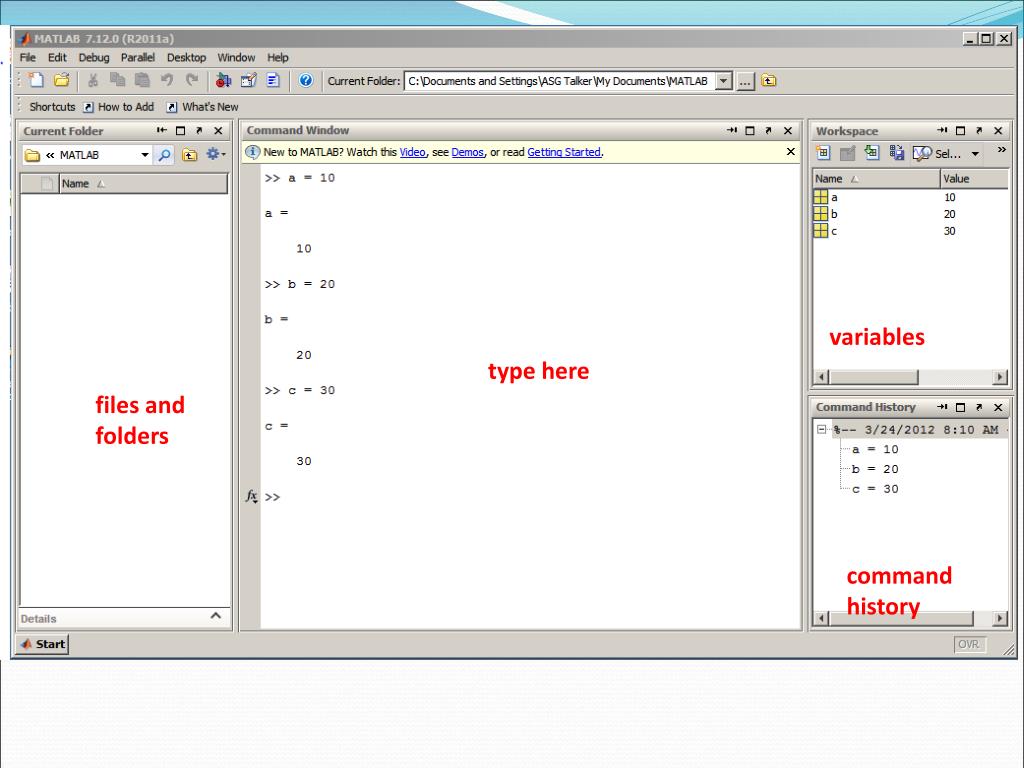
Task: Click the Open Variable icon in Workspace
Action: 847,153
